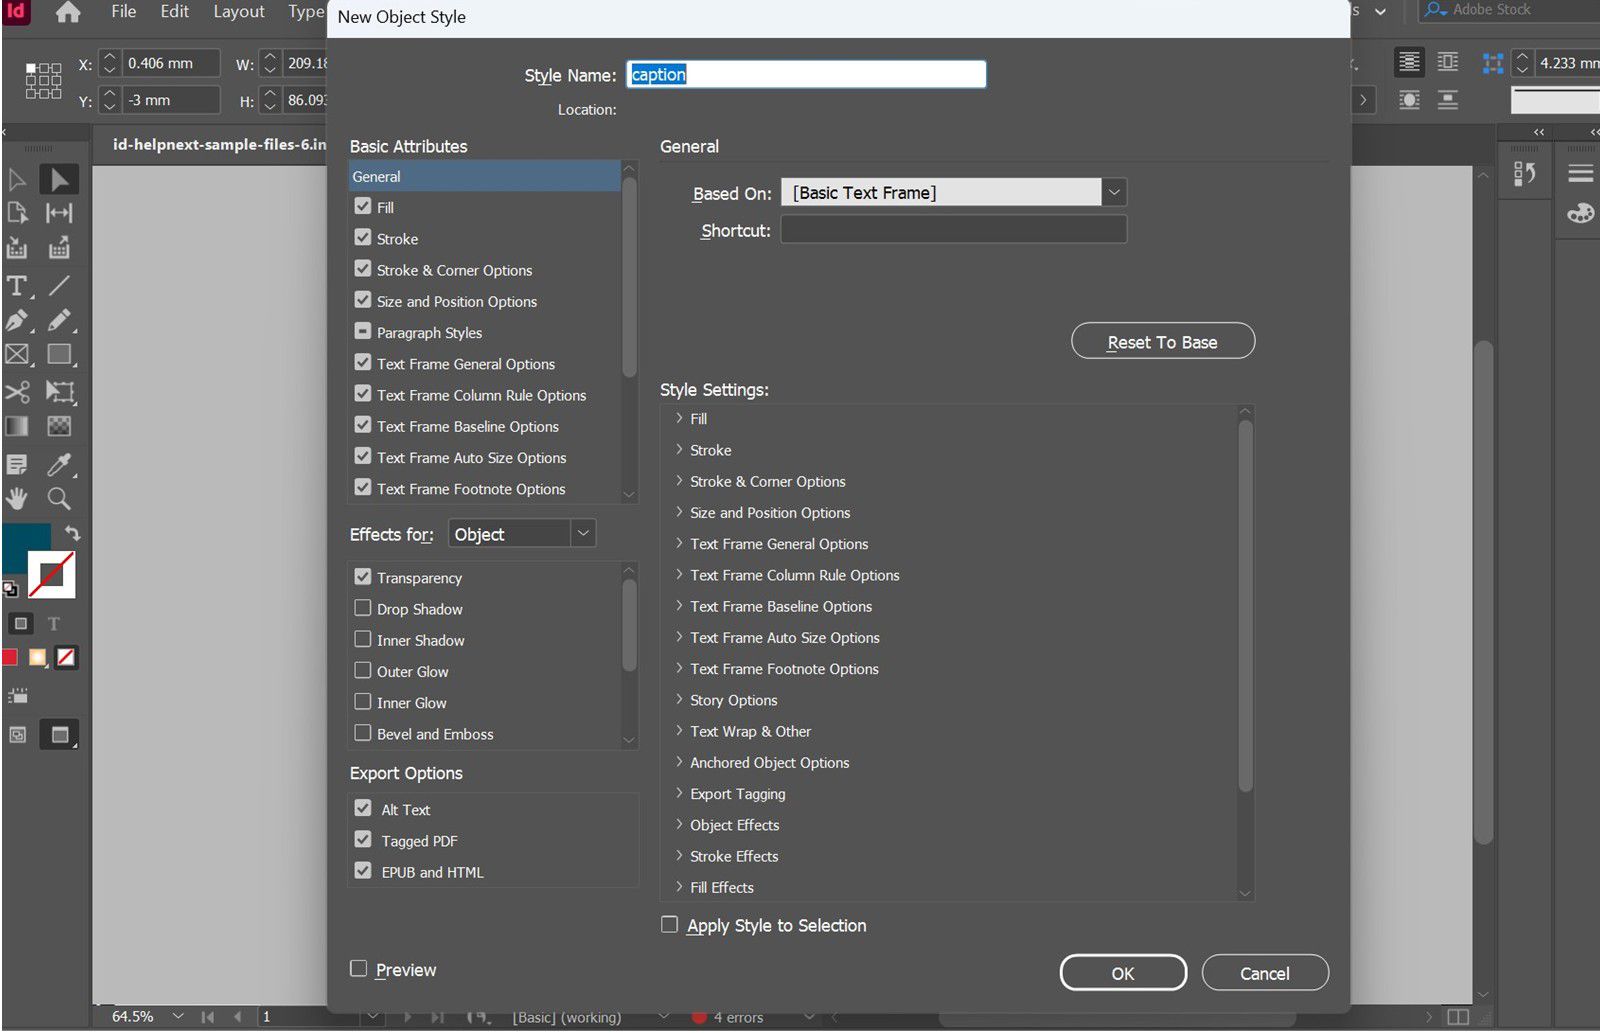The image size is (1600, 1033).
Task: Open the Based On dropdown
Action: click(1114, 192)
